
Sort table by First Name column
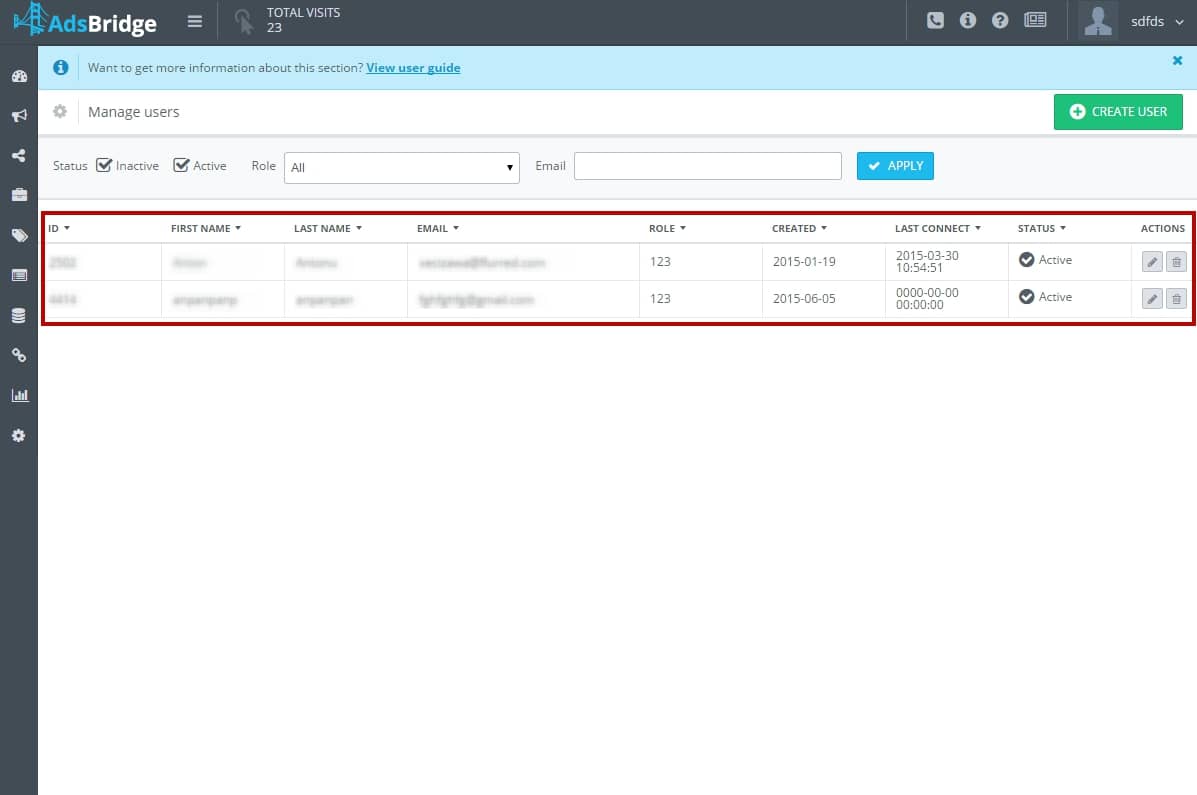click(205, 228)
